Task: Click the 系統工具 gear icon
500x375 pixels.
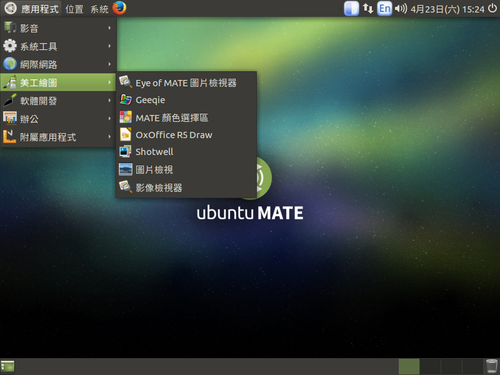Action: tap(10, 46)
